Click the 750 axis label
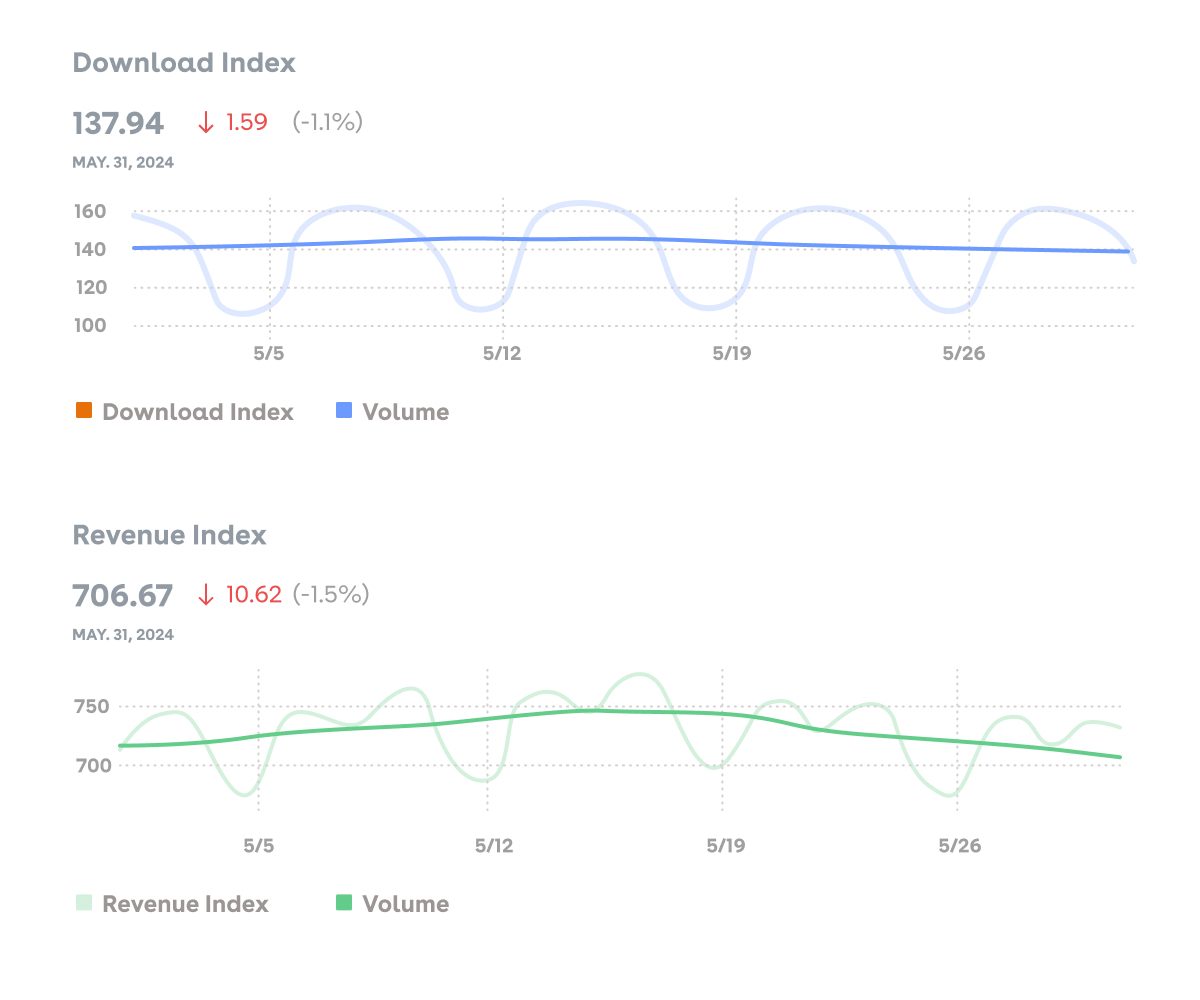 (x=90, y=707)
